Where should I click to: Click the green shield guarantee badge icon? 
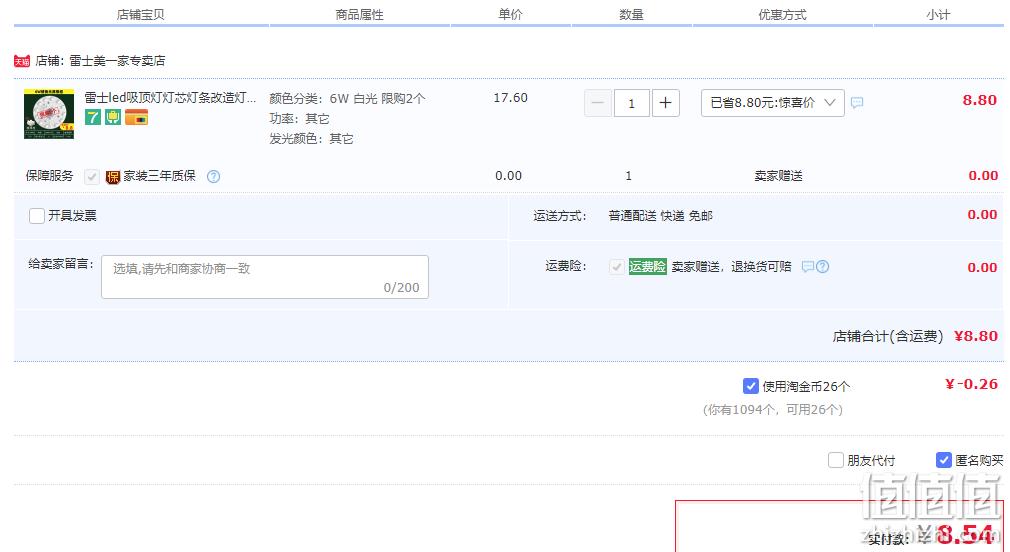point(113,117)
